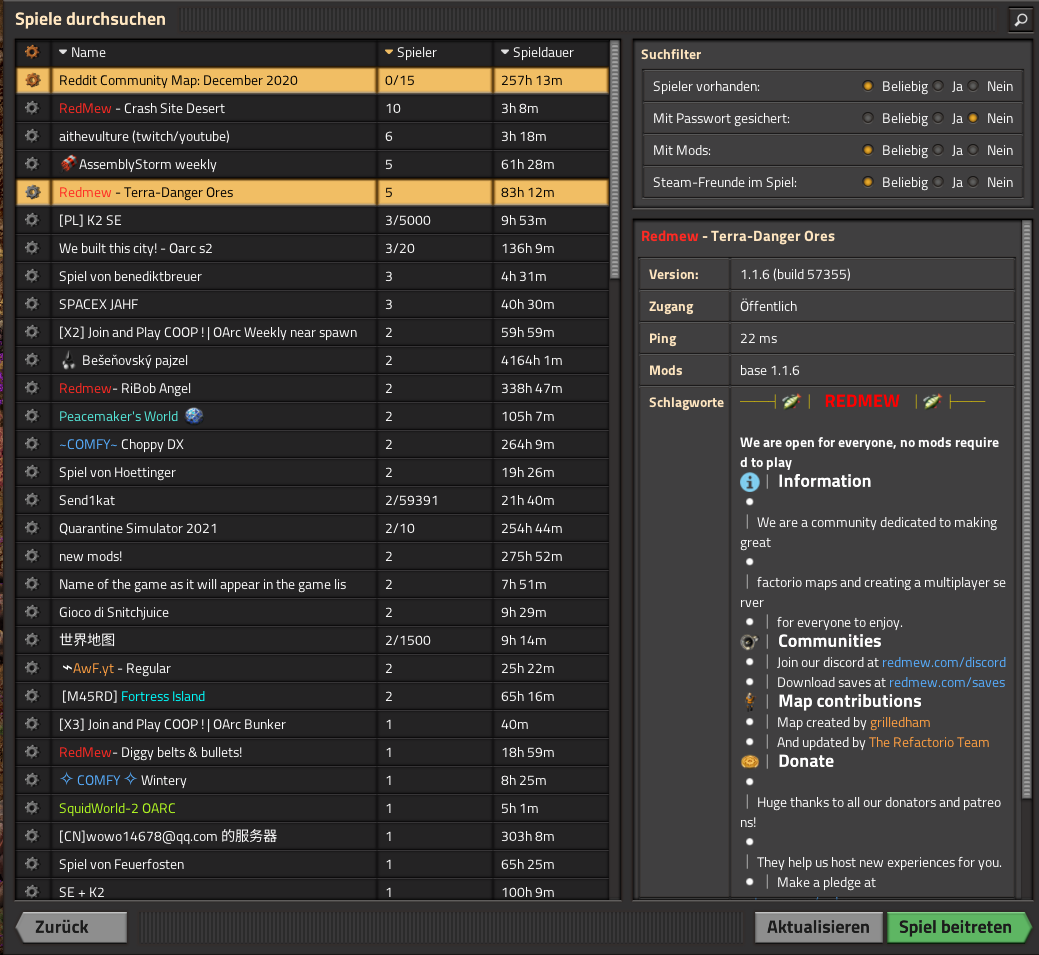Click the search magnifier icon
Screen dimensions: 1039x955
[x=1020, y=19]
